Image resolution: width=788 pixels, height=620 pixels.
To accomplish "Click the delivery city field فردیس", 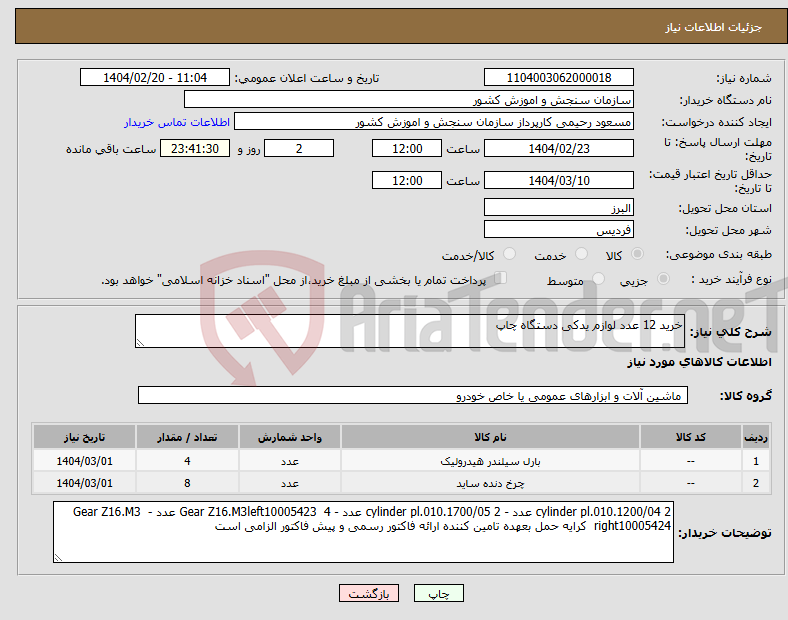I will click(x=558, y=229).
